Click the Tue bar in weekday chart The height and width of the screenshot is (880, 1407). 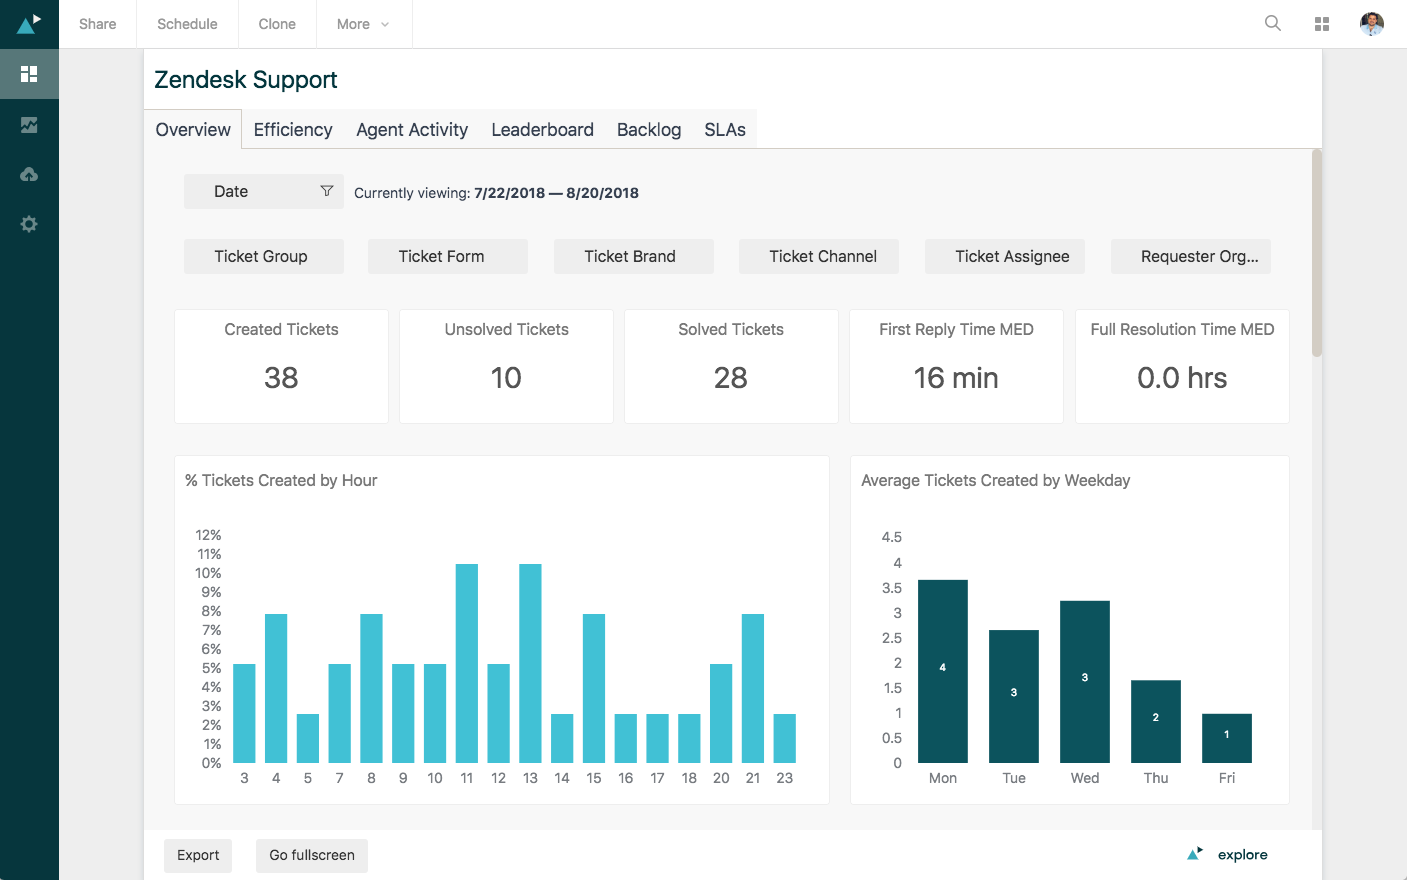[x=1014, y=696]
